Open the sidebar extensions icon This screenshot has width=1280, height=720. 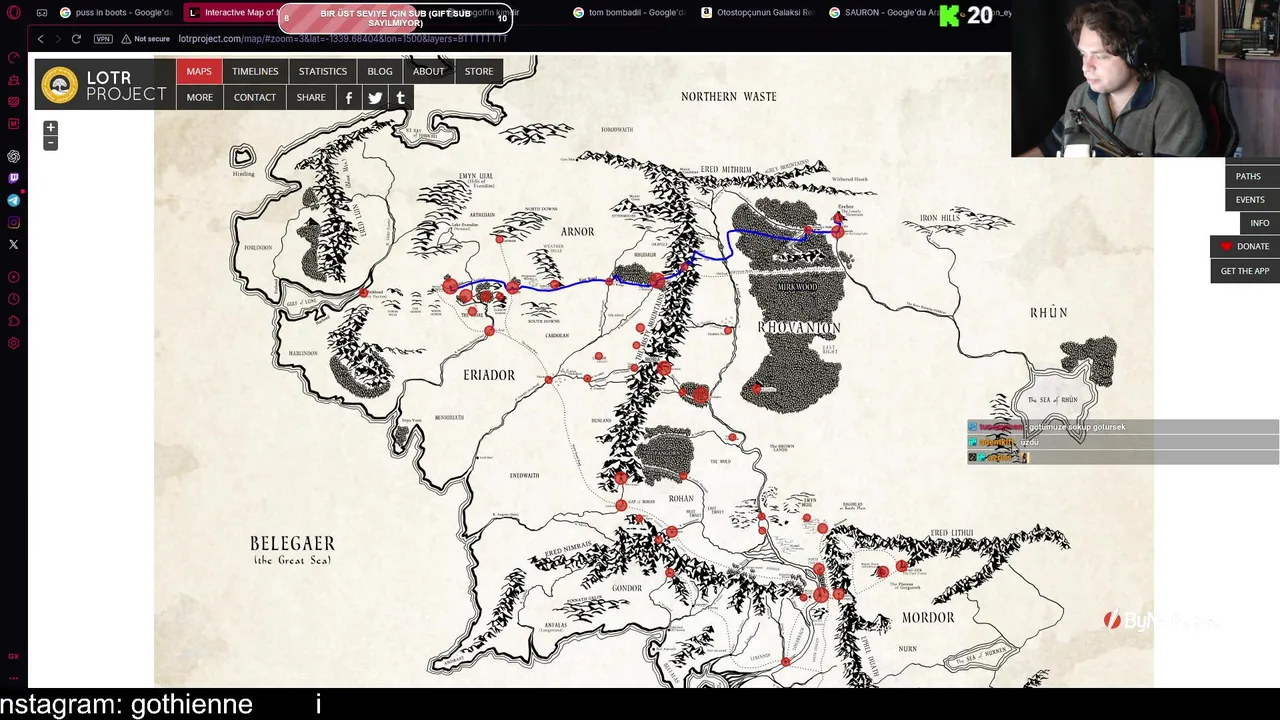pos(13,321)
